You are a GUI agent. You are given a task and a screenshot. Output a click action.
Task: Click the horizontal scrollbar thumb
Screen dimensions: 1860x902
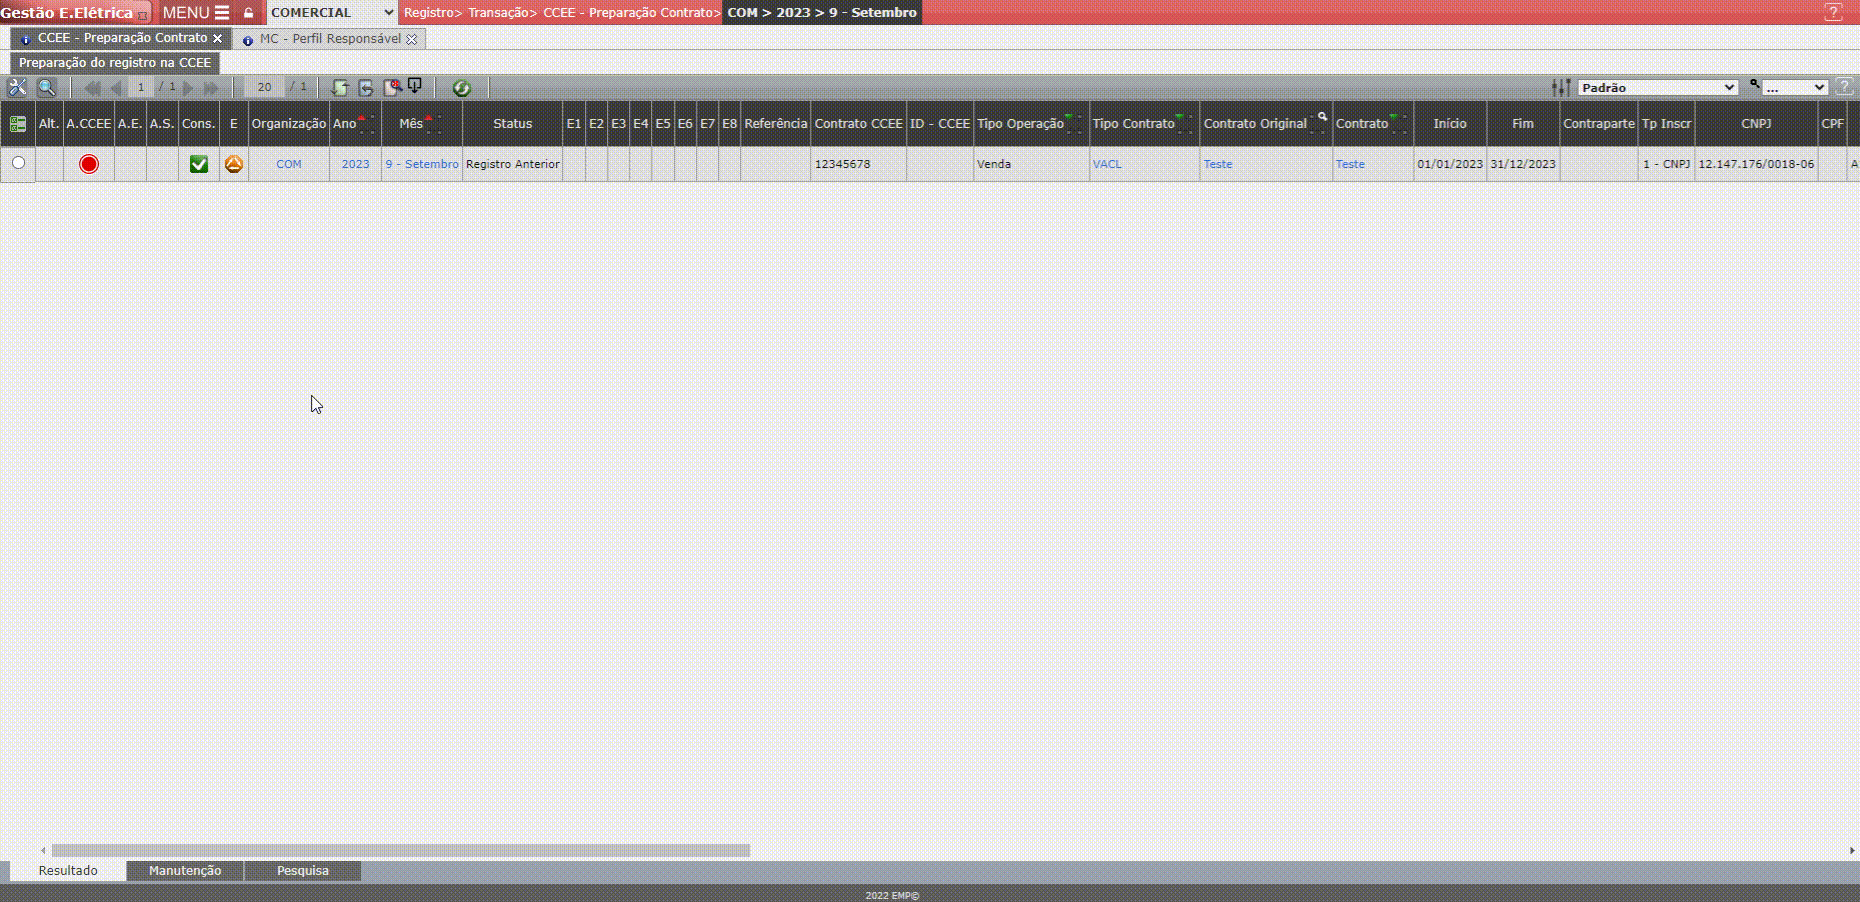(400, 851)
